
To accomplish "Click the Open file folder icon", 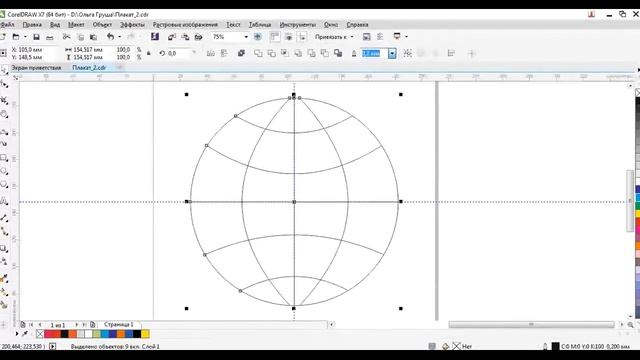I will point(16,37).
